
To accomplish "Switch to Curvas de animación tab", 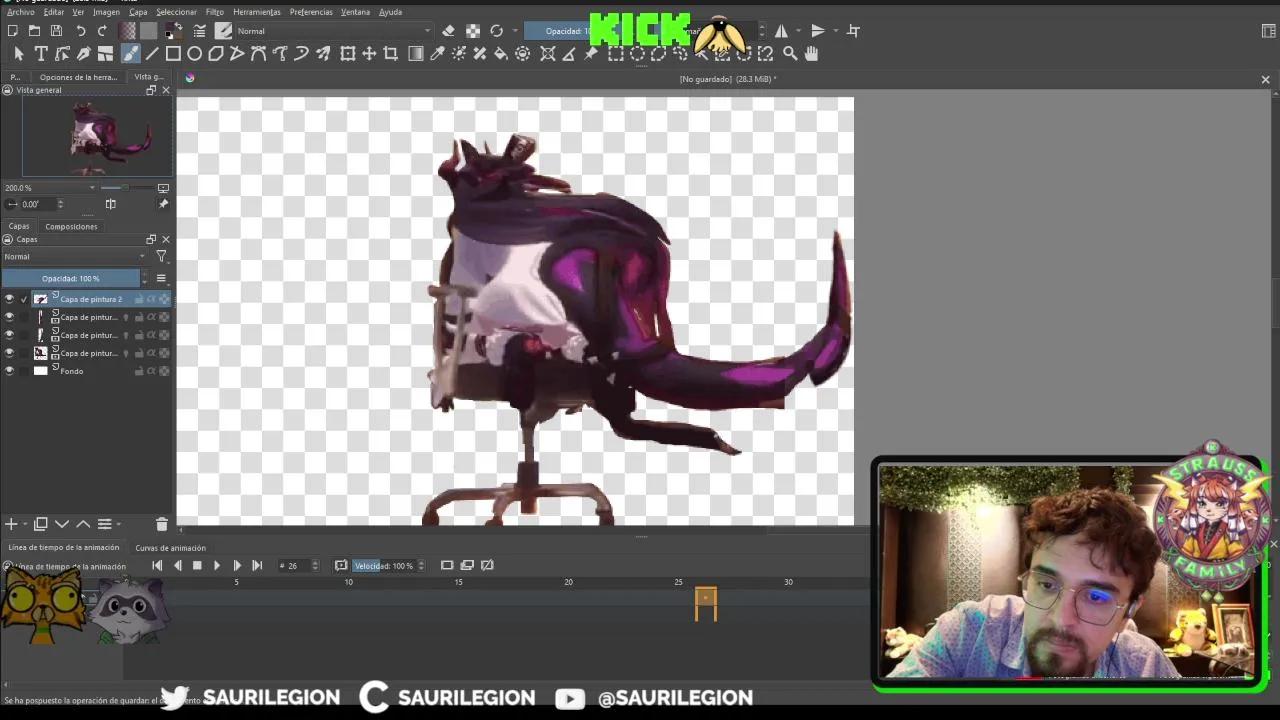I will point(171,548).
